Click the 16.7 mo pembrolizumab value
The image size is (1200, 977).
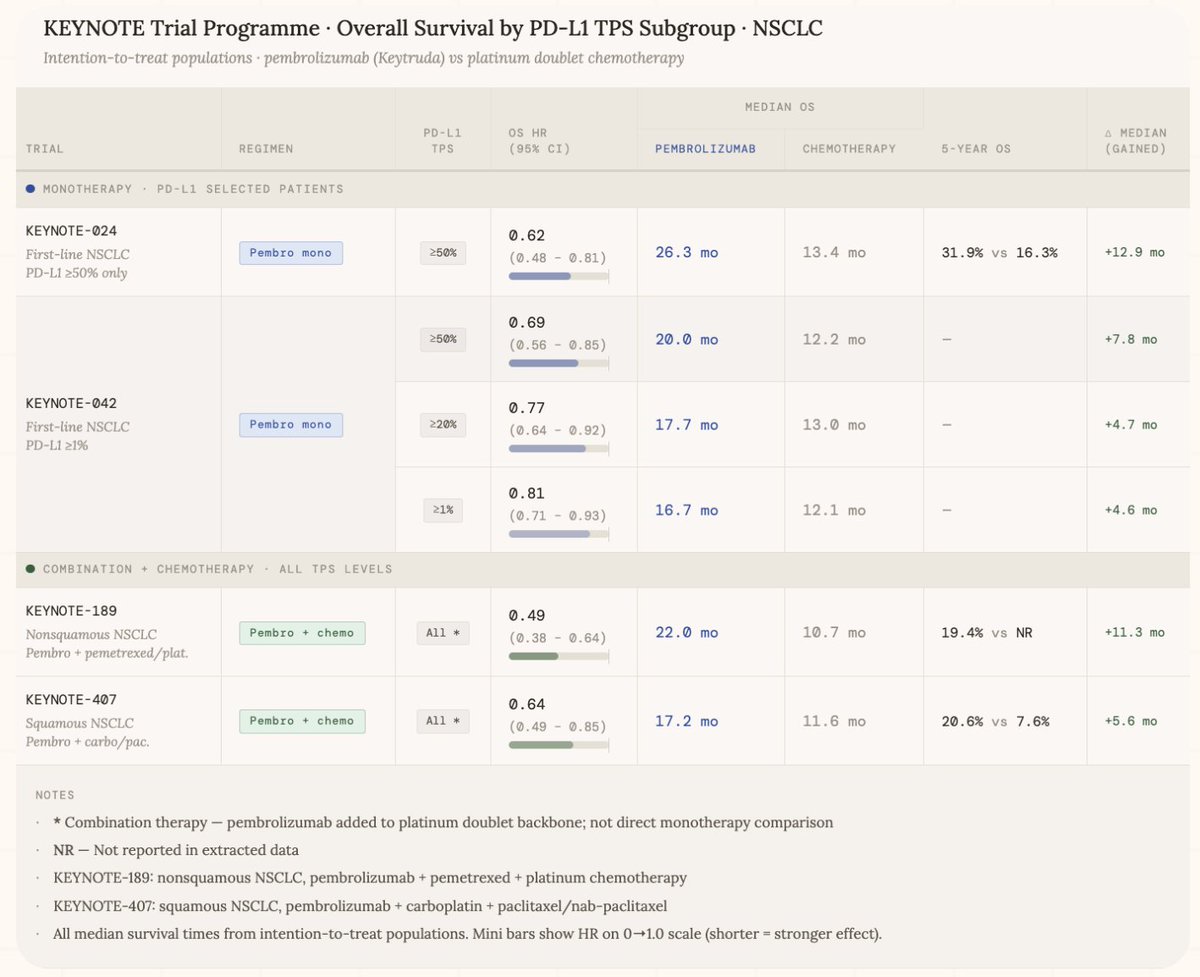(x=686, y=510)
